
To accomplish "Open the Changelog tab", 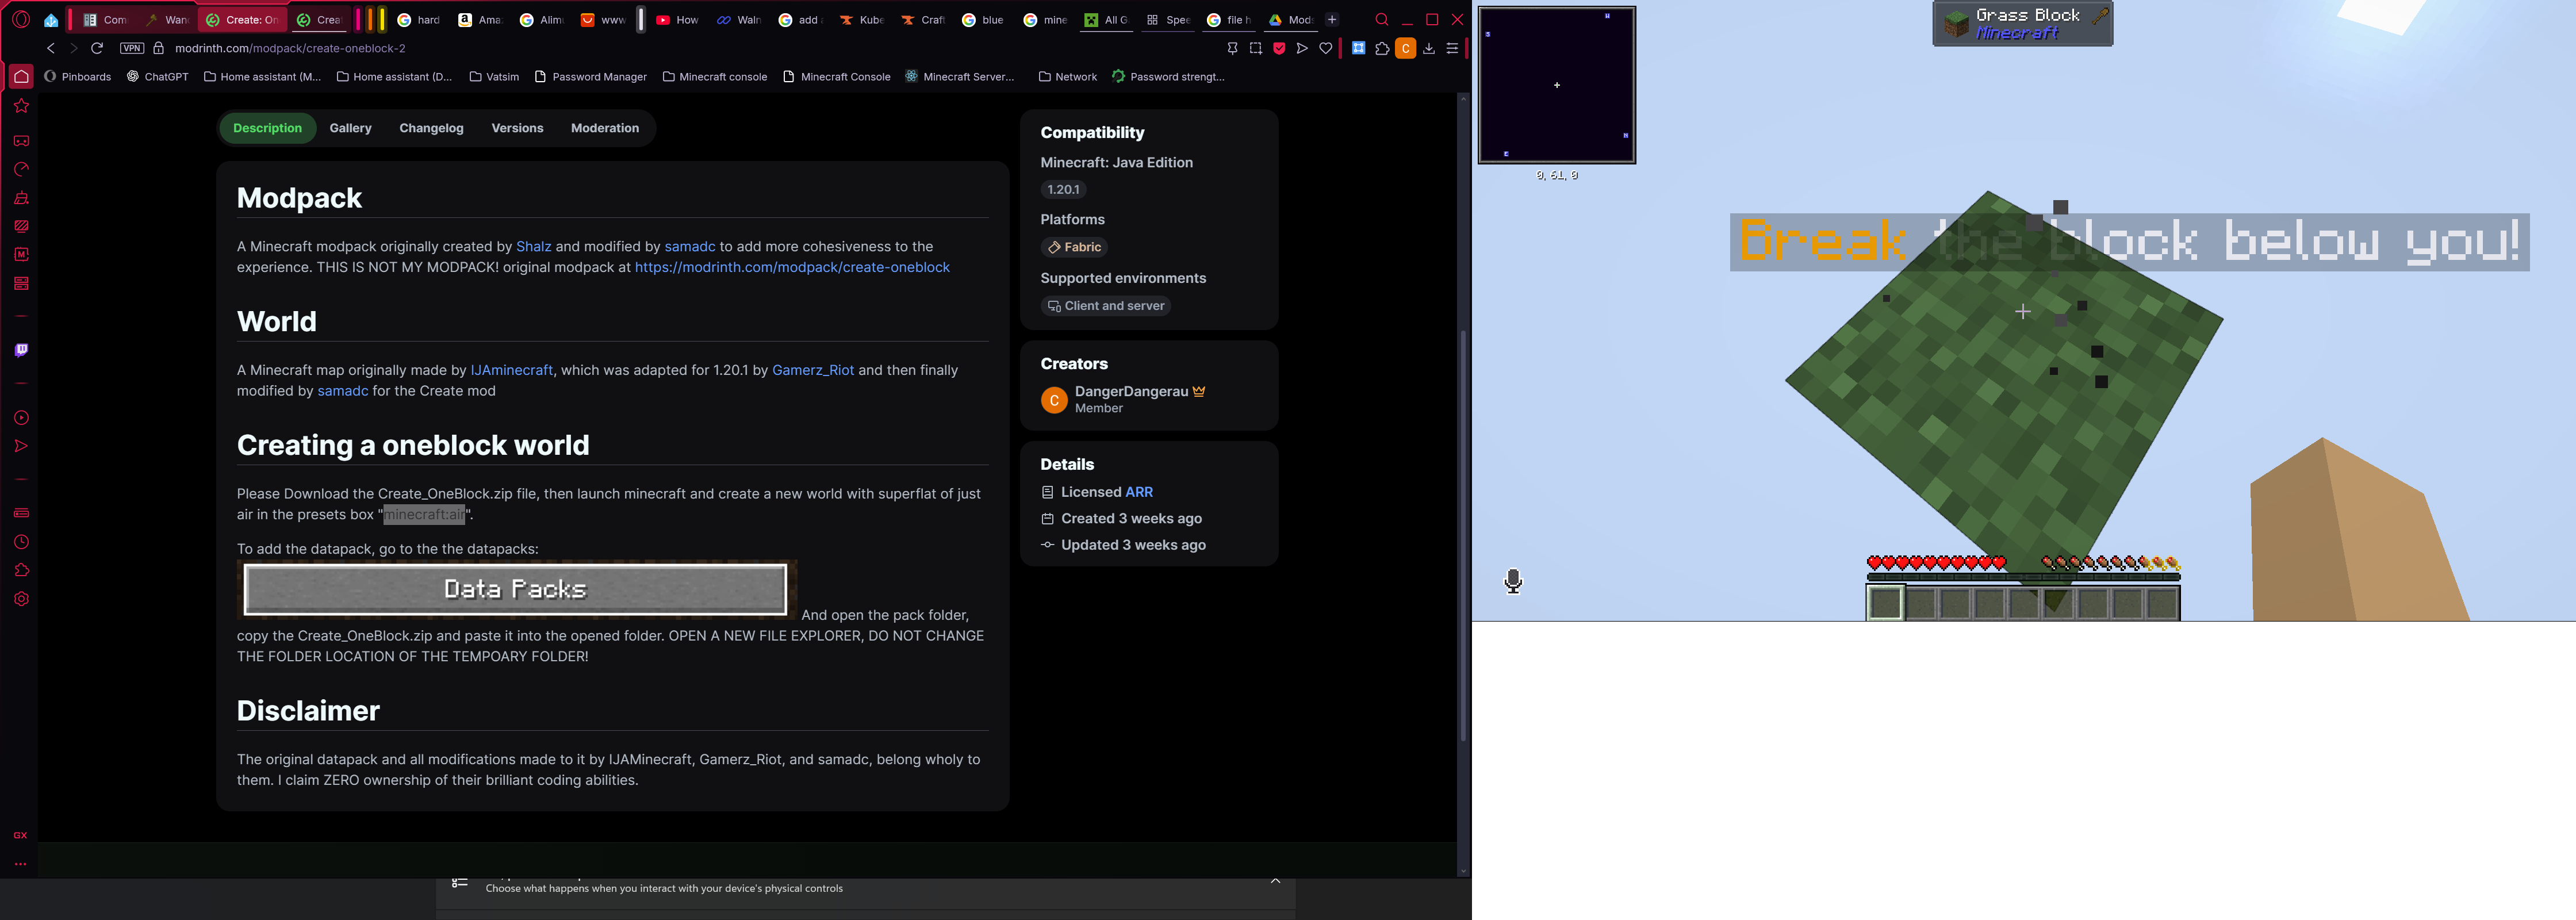I will (431, 128).
